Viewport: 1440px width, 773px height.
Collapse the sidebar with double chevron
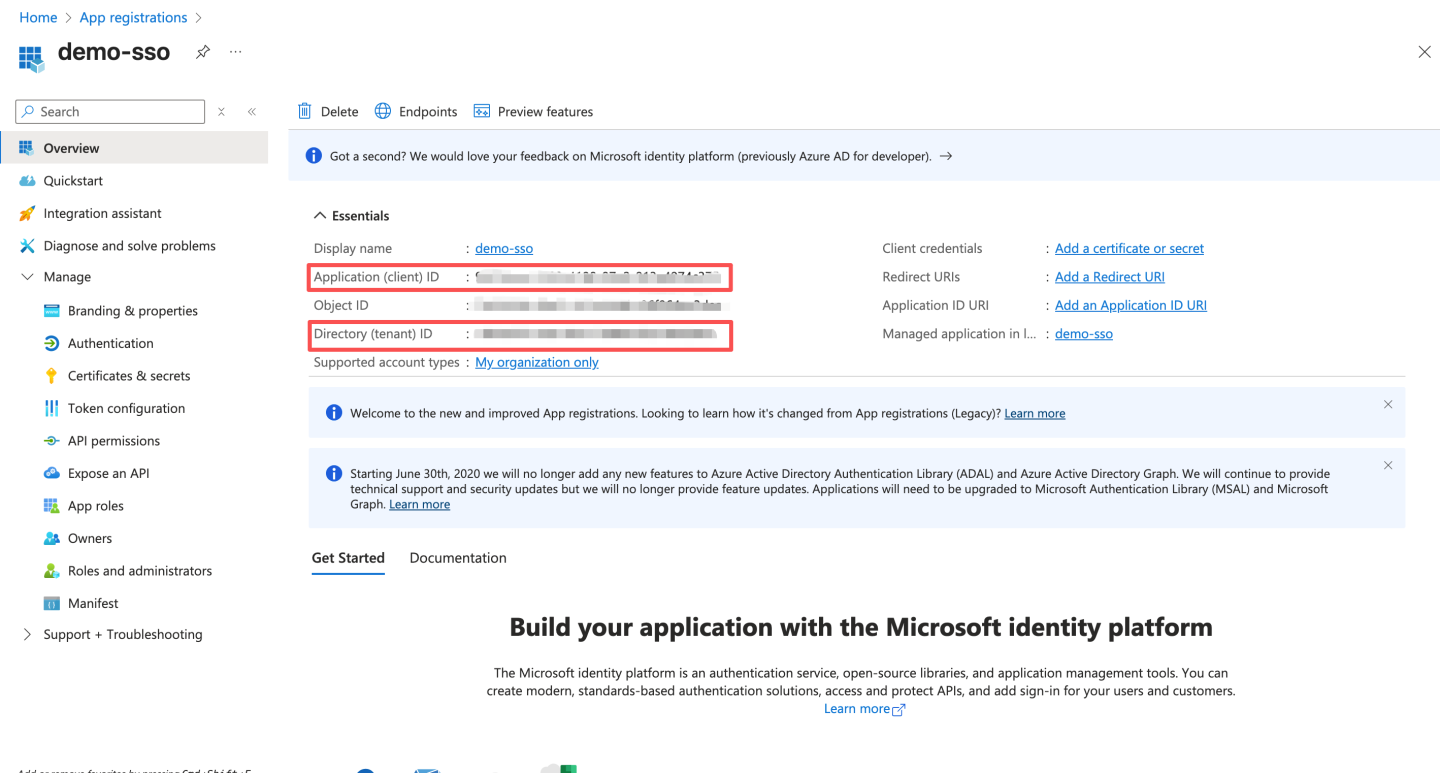(x=252, y=112)
